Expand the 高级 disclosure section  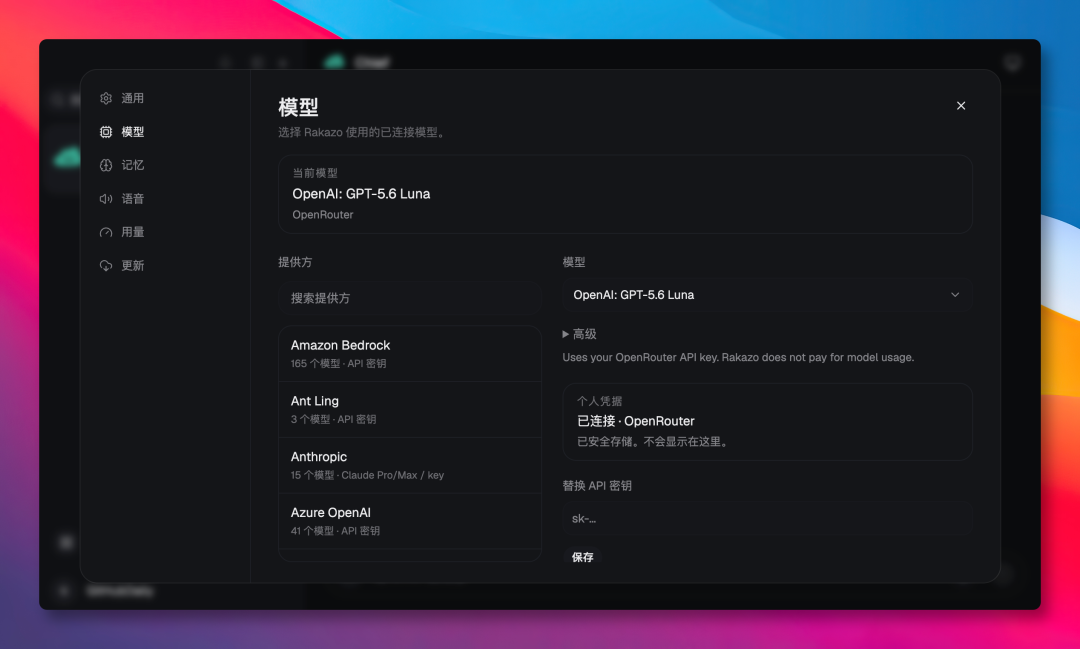click(579, 334)
